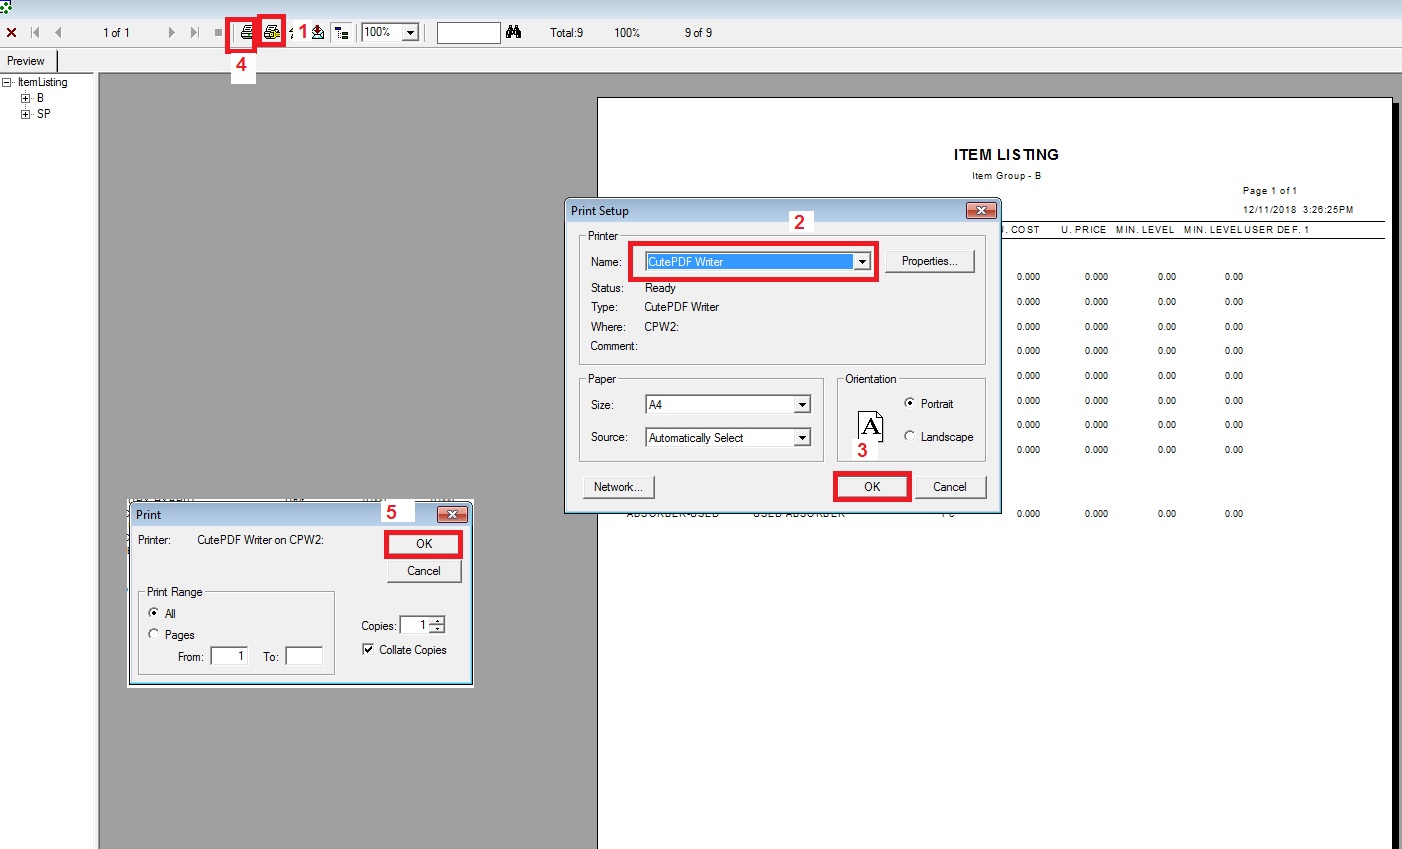Open Printer Setup from the toolbar icon
This screenshot has width=1402, height=849.
271,32
